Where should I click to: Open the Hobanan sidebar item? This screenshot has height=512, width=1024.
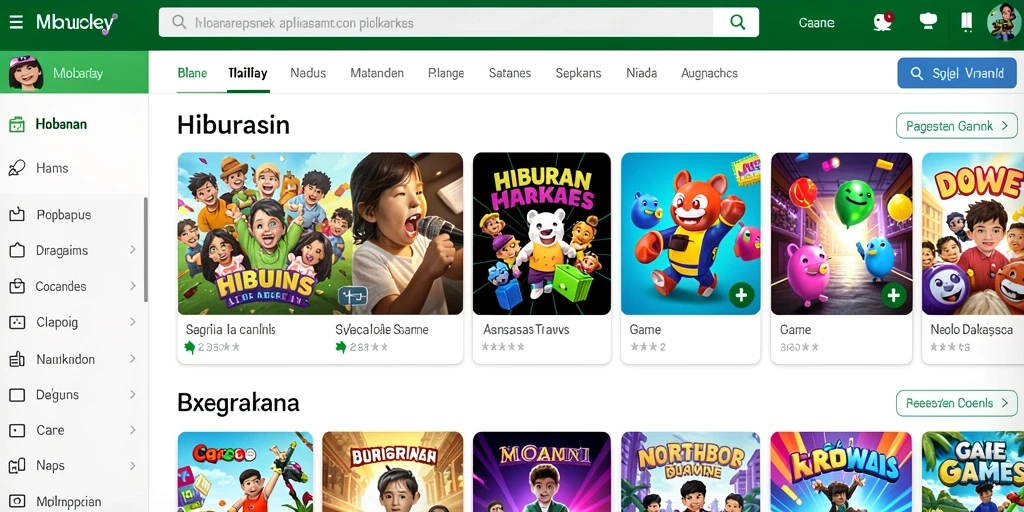point(74,124)
